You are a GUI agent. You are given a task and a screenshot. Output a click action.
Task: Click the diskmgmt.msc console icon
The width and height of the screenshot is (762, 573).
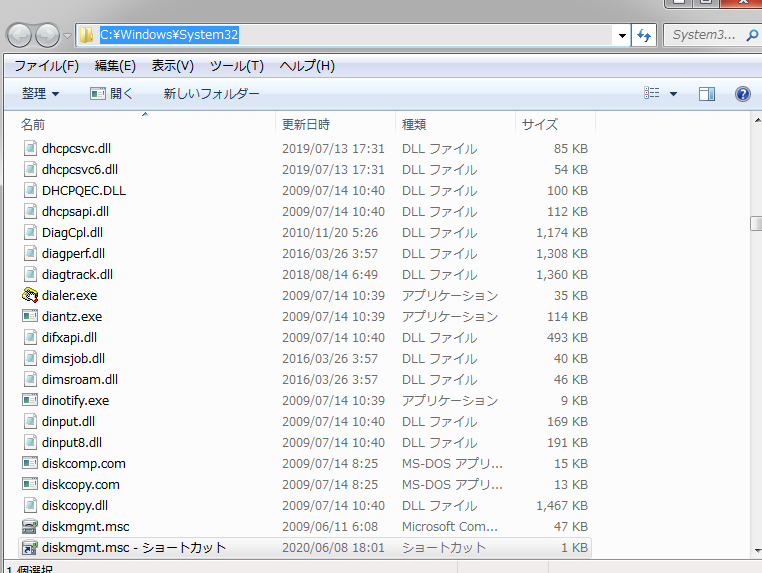click(30, 526)
